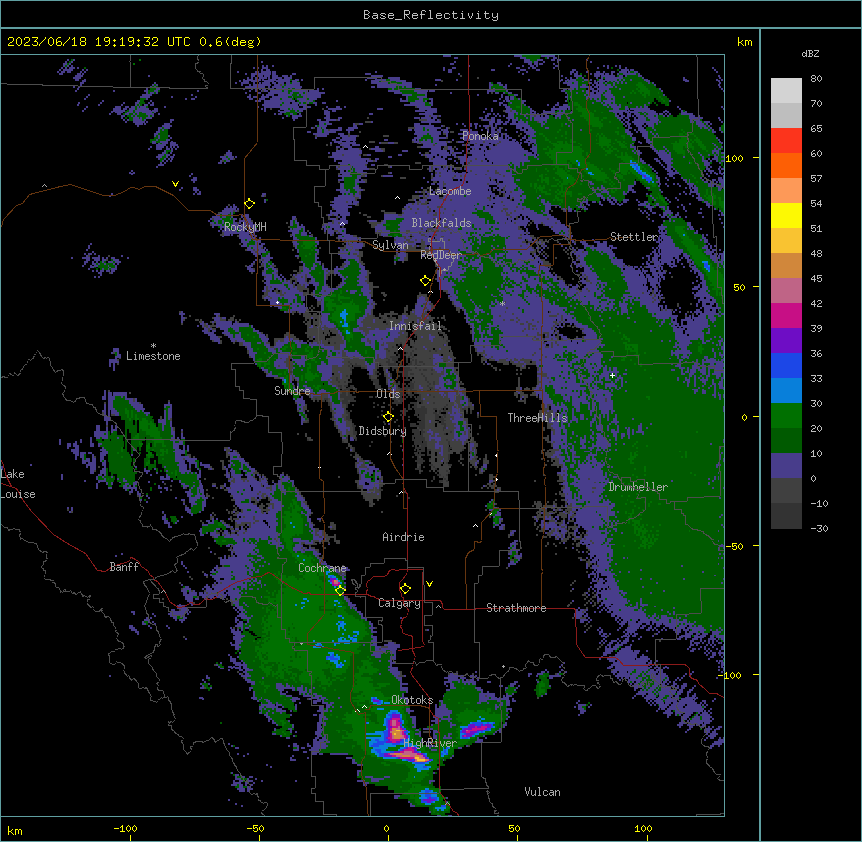This screenshot has width=862, height=842.
Task: Click the Innisfail city label
Action: click(x=415, y=326)
